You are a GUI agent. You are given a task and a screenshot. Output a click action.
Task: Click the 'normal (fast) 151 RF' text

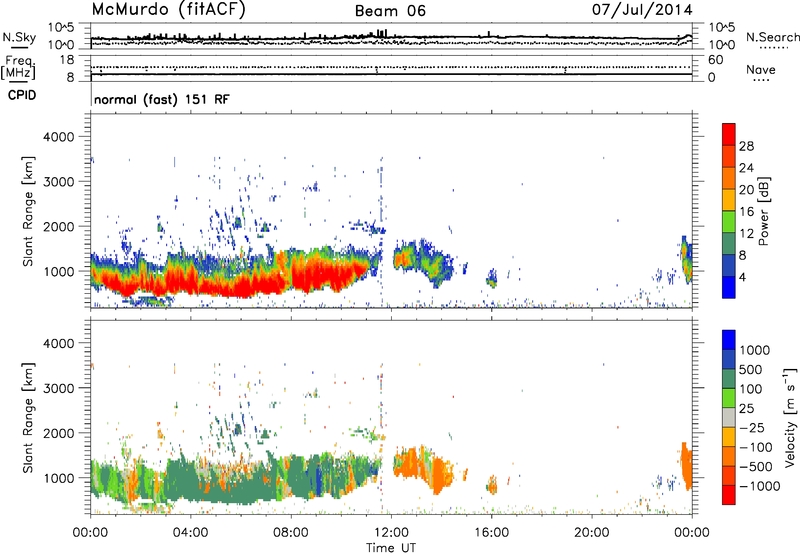point(162,99)
